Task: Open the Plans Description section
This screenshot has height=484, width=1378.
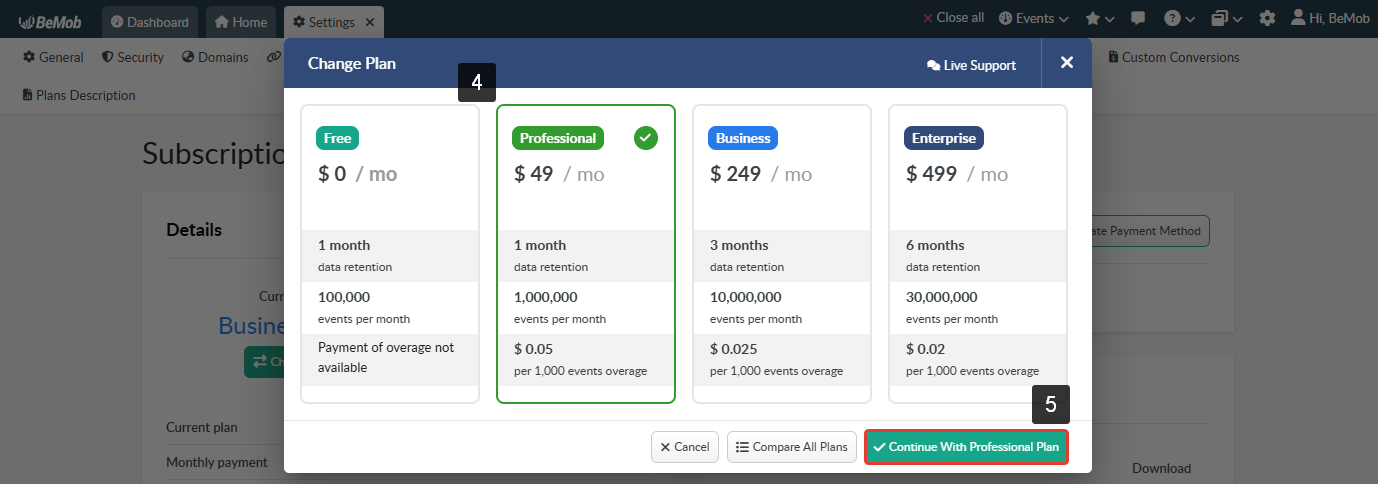Action: (79, 95)
